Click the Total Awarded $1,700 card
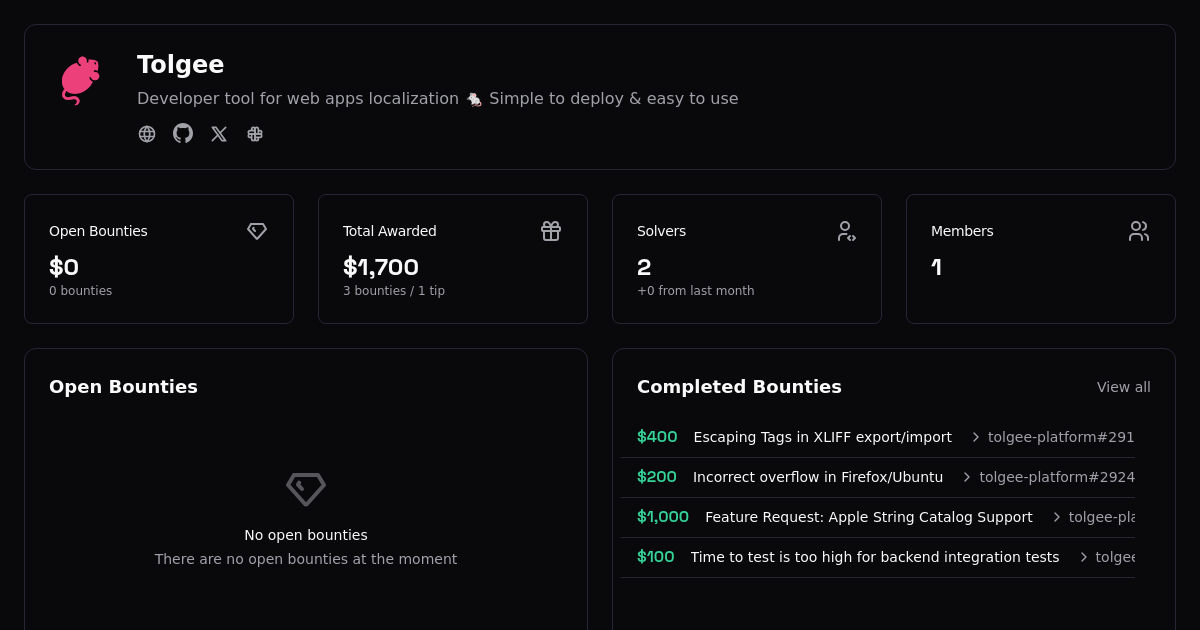 tap(452, 259)
